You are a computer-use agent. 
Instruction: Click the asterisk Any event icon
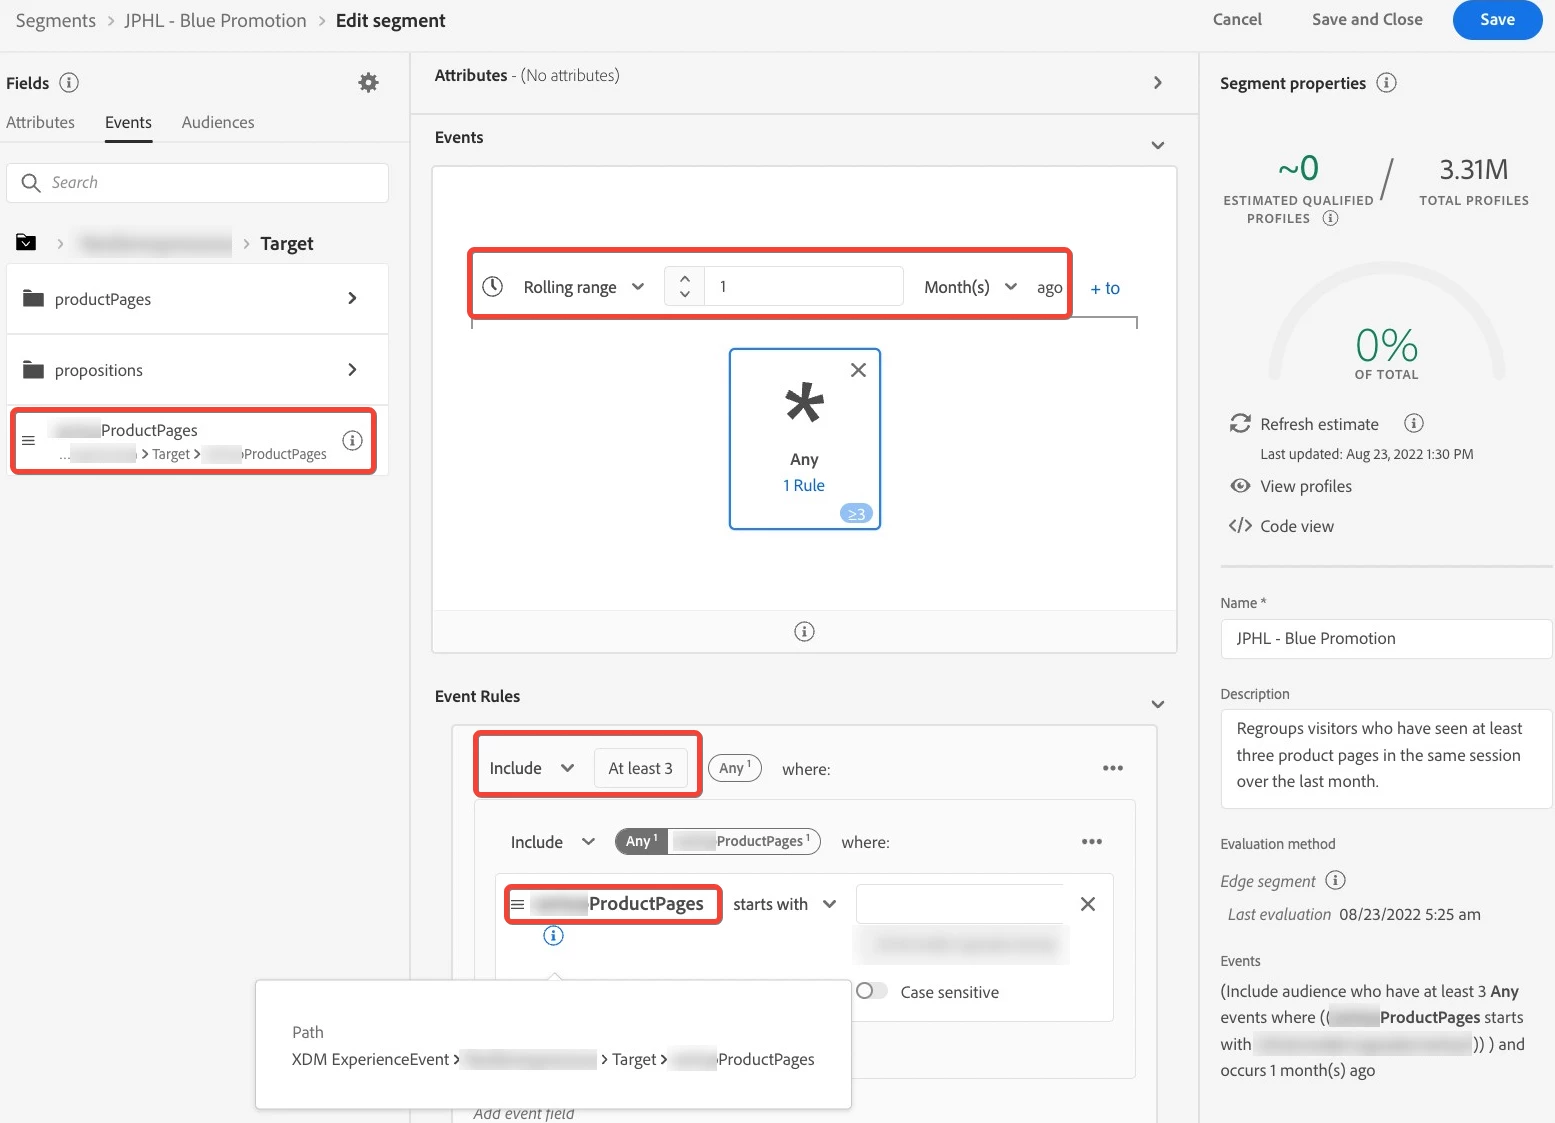tap(804, 403)
